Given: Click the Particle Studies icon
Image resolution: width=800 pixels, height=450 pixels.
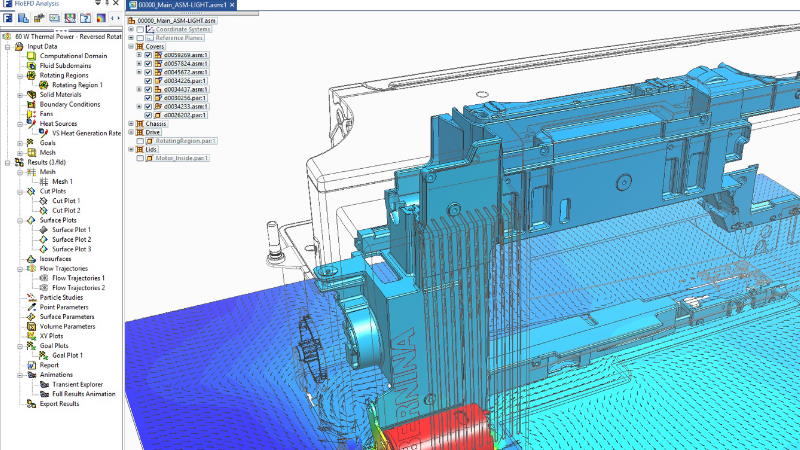Looking at the screenshot, I should [x=31, y=297].
